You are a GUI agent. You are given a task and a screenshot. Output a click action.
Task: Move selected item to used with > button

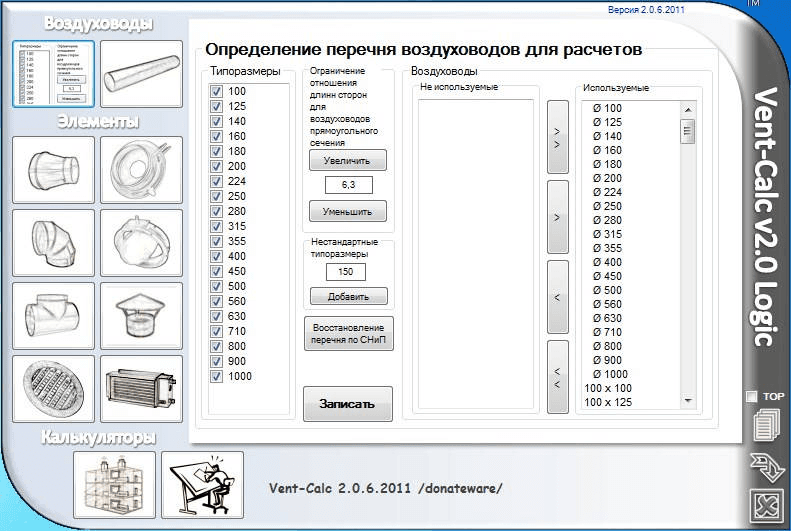pyautogui.click(x=557, y=217)
